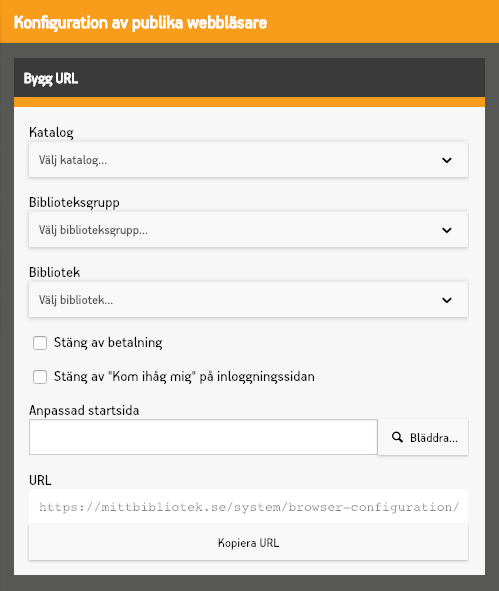This screenshot has width=499, height=591.
Task: Click the Katalog dropdown chevron arrow
Action: tap(447, 160)
